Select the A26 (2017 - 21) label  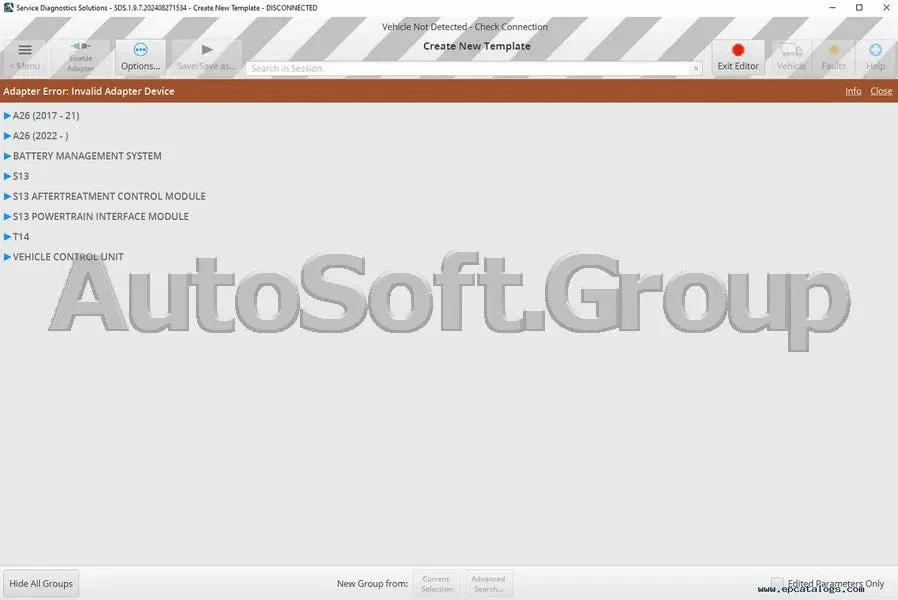coord(46,116)
